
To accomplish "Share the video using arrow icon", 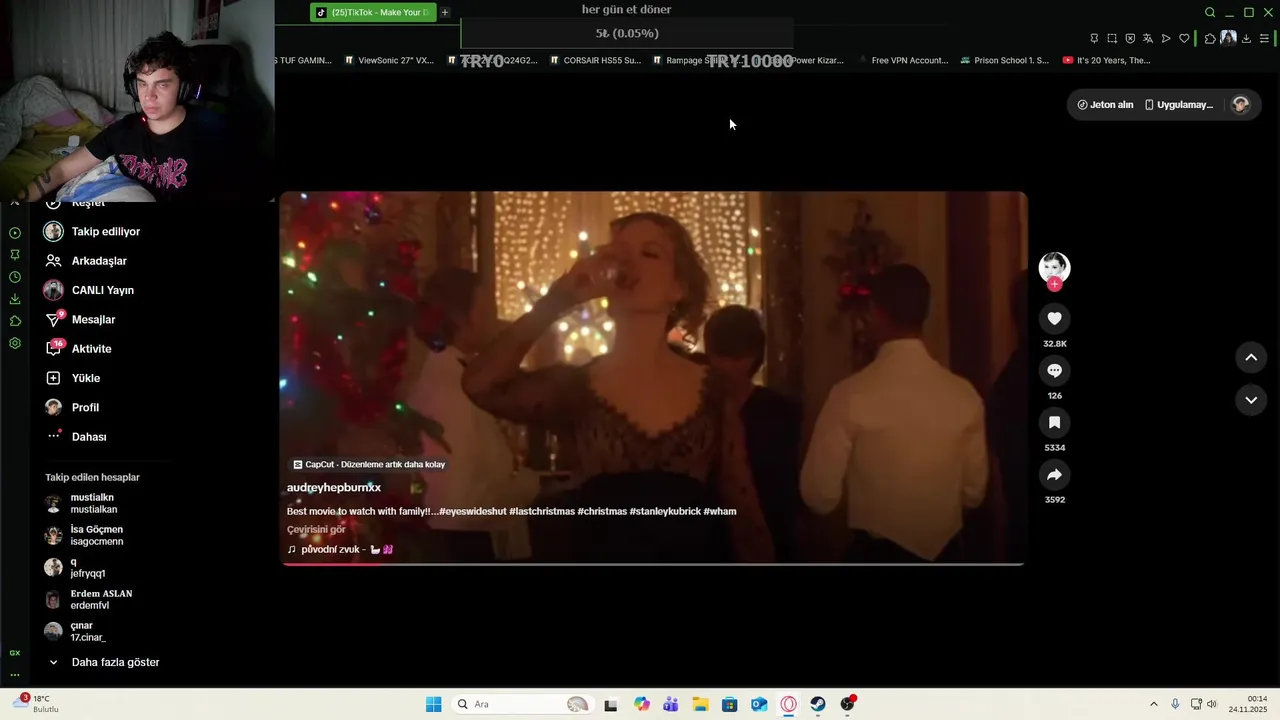I will (x=1054, y=474).
